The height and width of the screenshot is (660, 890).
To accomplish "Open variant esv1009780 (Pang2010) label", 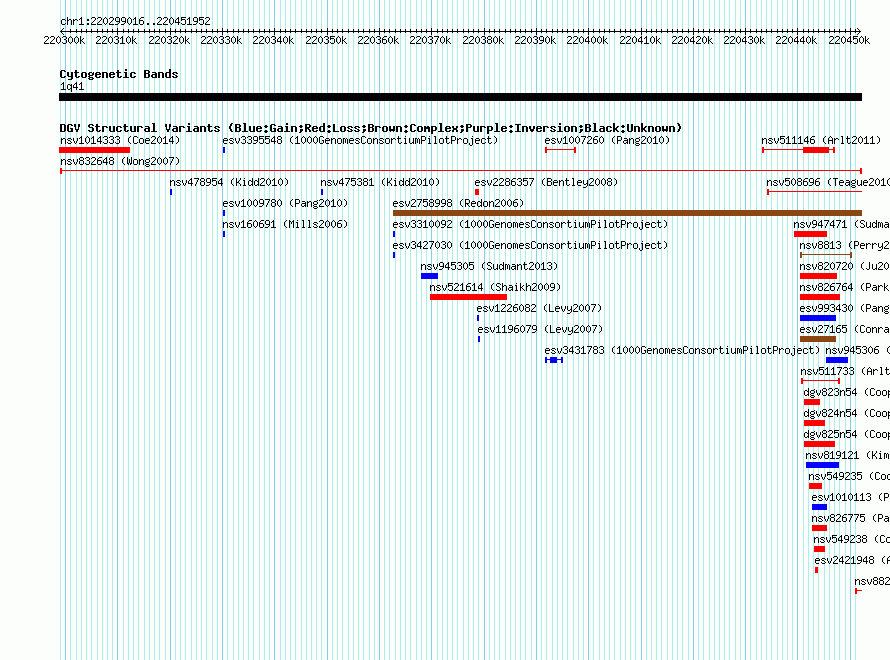I will tap(285, 203).
